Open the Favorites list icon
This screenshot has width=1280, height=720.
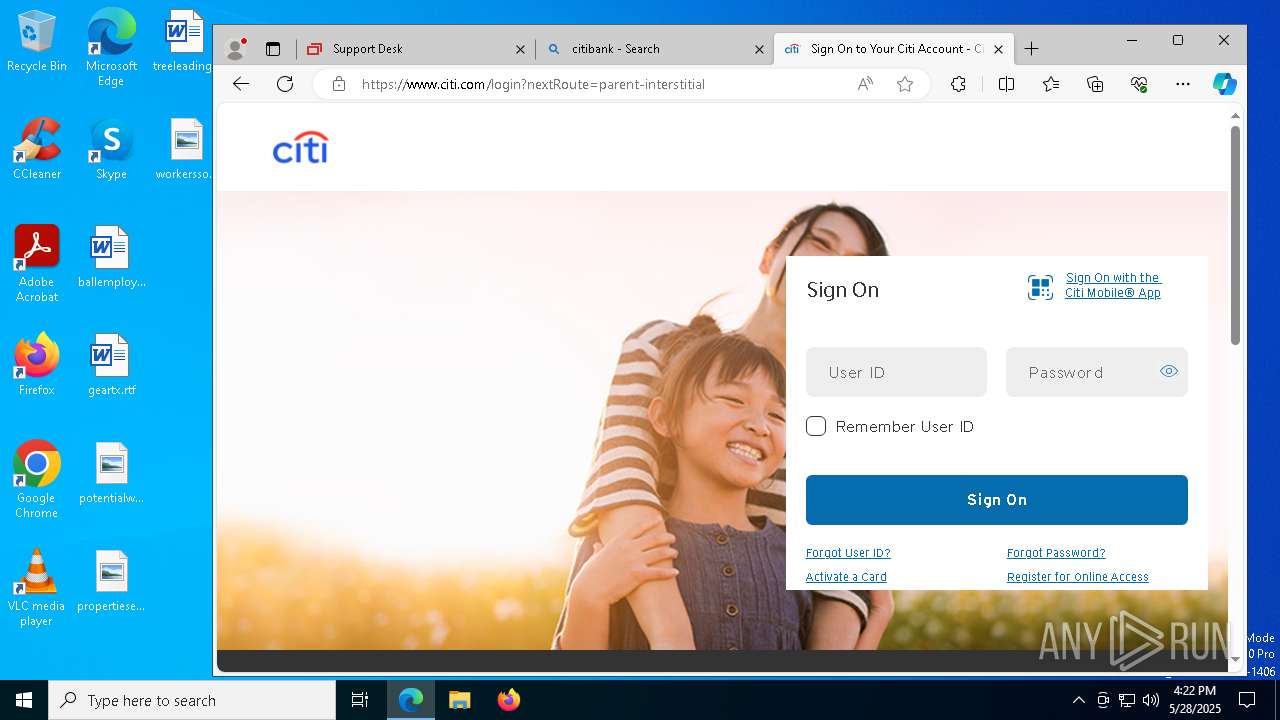(1051, 84)
